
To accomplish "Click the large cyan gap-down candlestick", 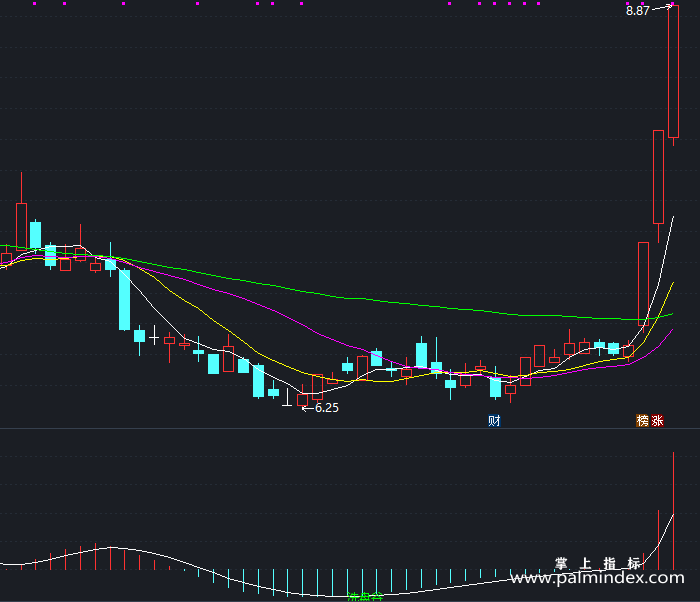I will point(125,300).
